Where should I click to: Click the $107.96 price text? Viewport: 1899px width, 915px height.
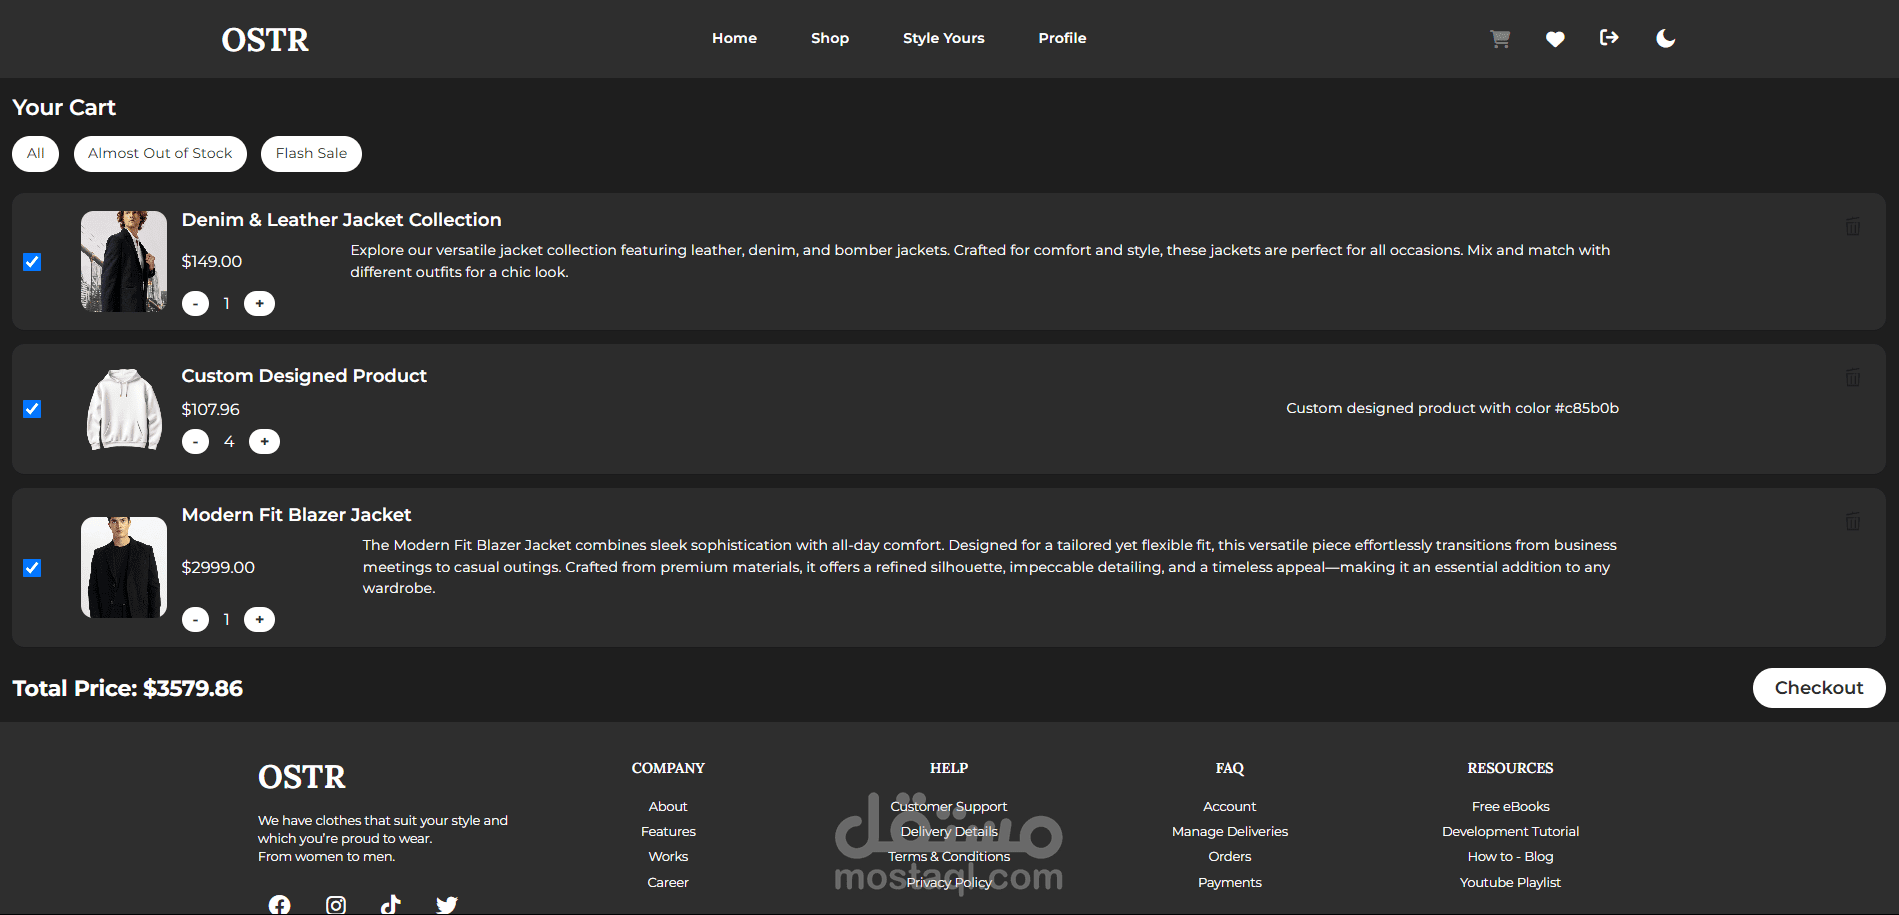point(210,410)
